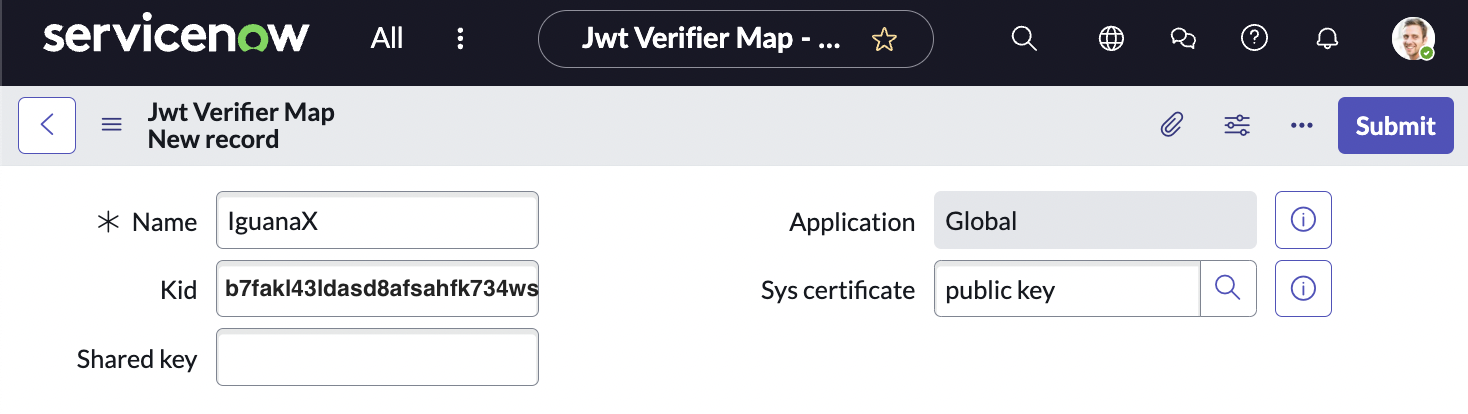
Task: Open the global search magnifier
Action: click(x=1023, y=39)
